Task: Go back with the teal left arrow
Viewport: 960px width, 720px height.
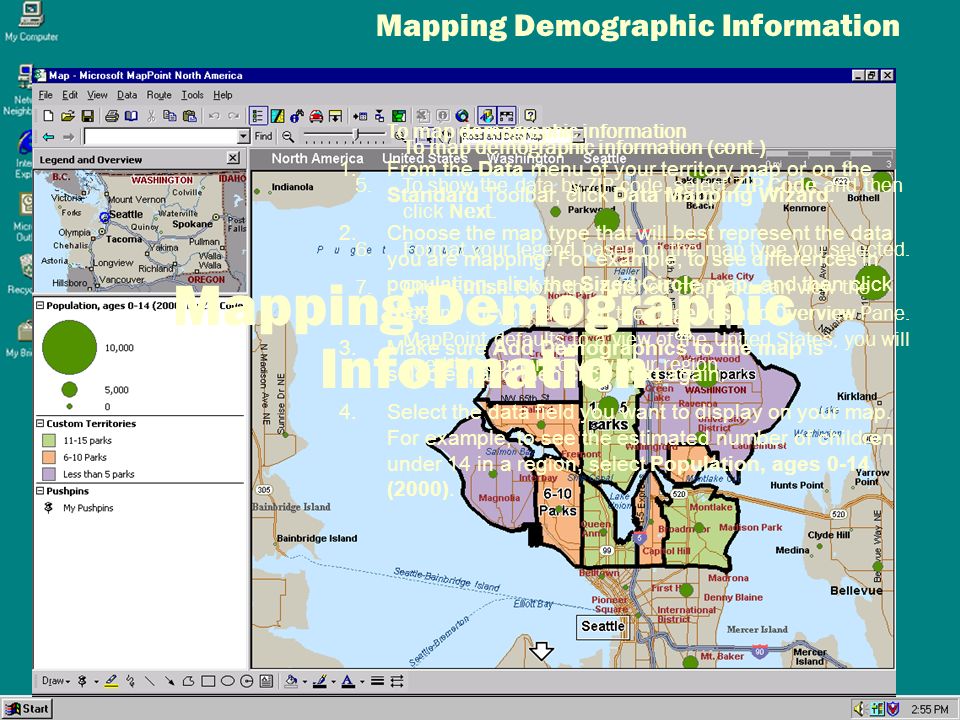Action: (x=48, y=137)
